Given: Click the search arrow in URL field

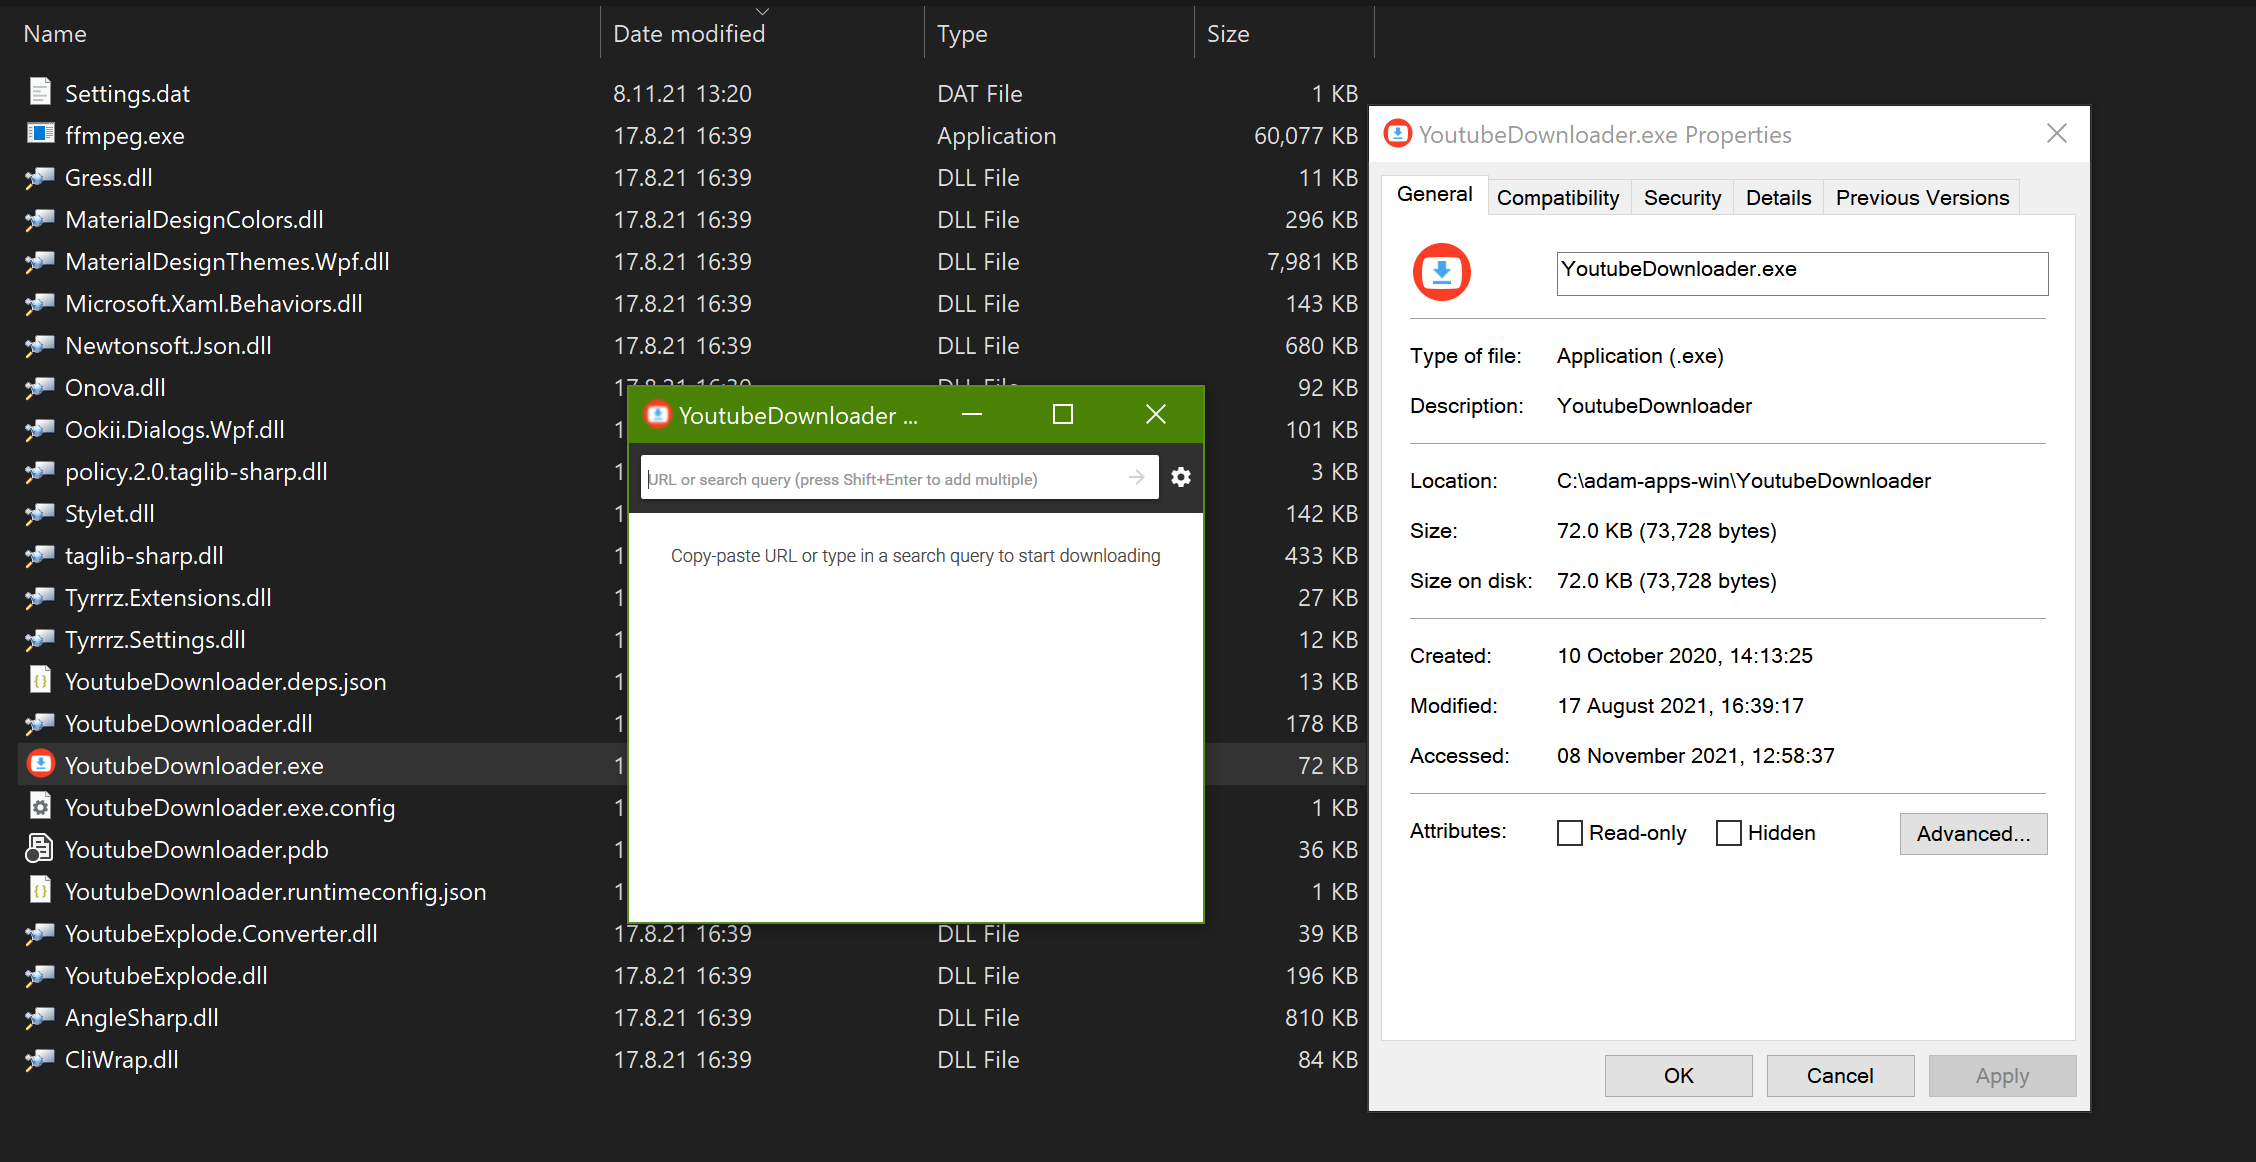Looking at the screenshot, I should (x=1134, y=477).
